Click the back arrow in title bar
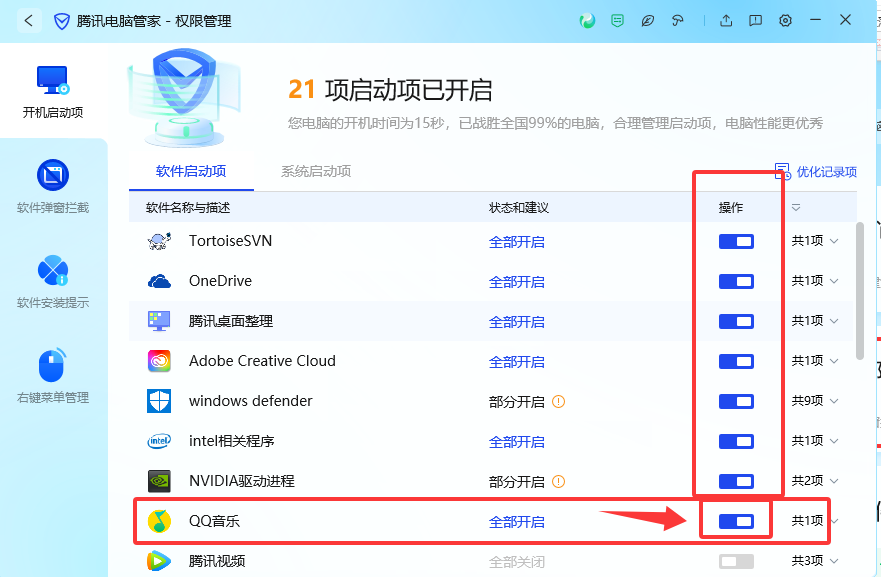The width and height of the screenshot is (881, 577). [x=28, y=20]
